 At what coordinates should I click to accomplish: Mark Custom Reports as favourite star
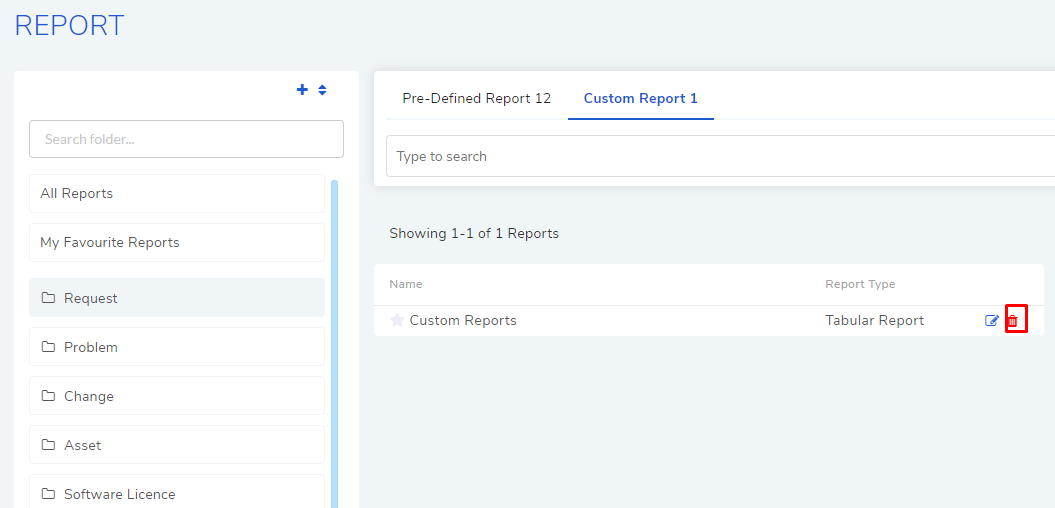click(x=397, y=320)
